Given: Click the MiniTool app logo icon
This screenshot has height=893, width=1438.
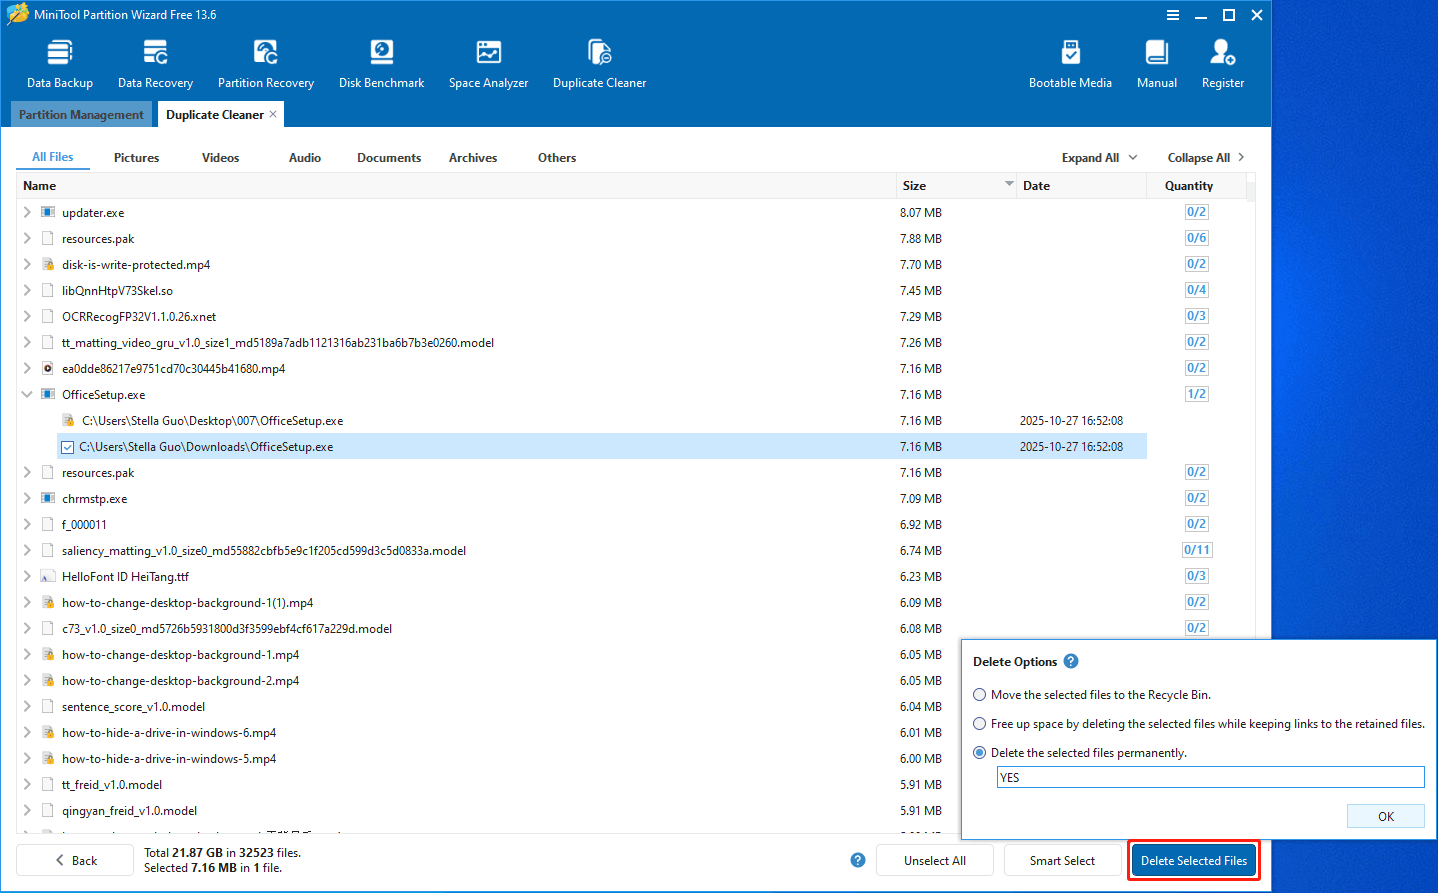Looking at the screenshot, I should [18, 14].
